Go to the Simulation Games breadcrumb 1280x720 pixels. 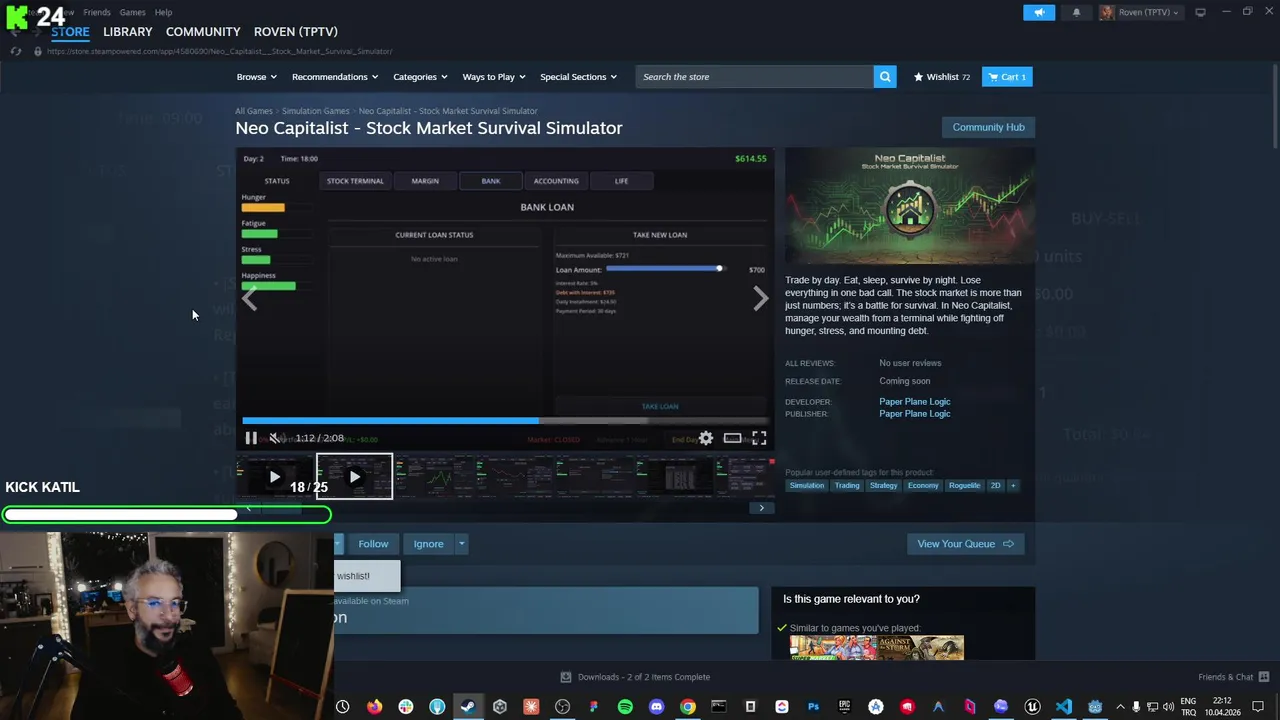coord(315,111)
